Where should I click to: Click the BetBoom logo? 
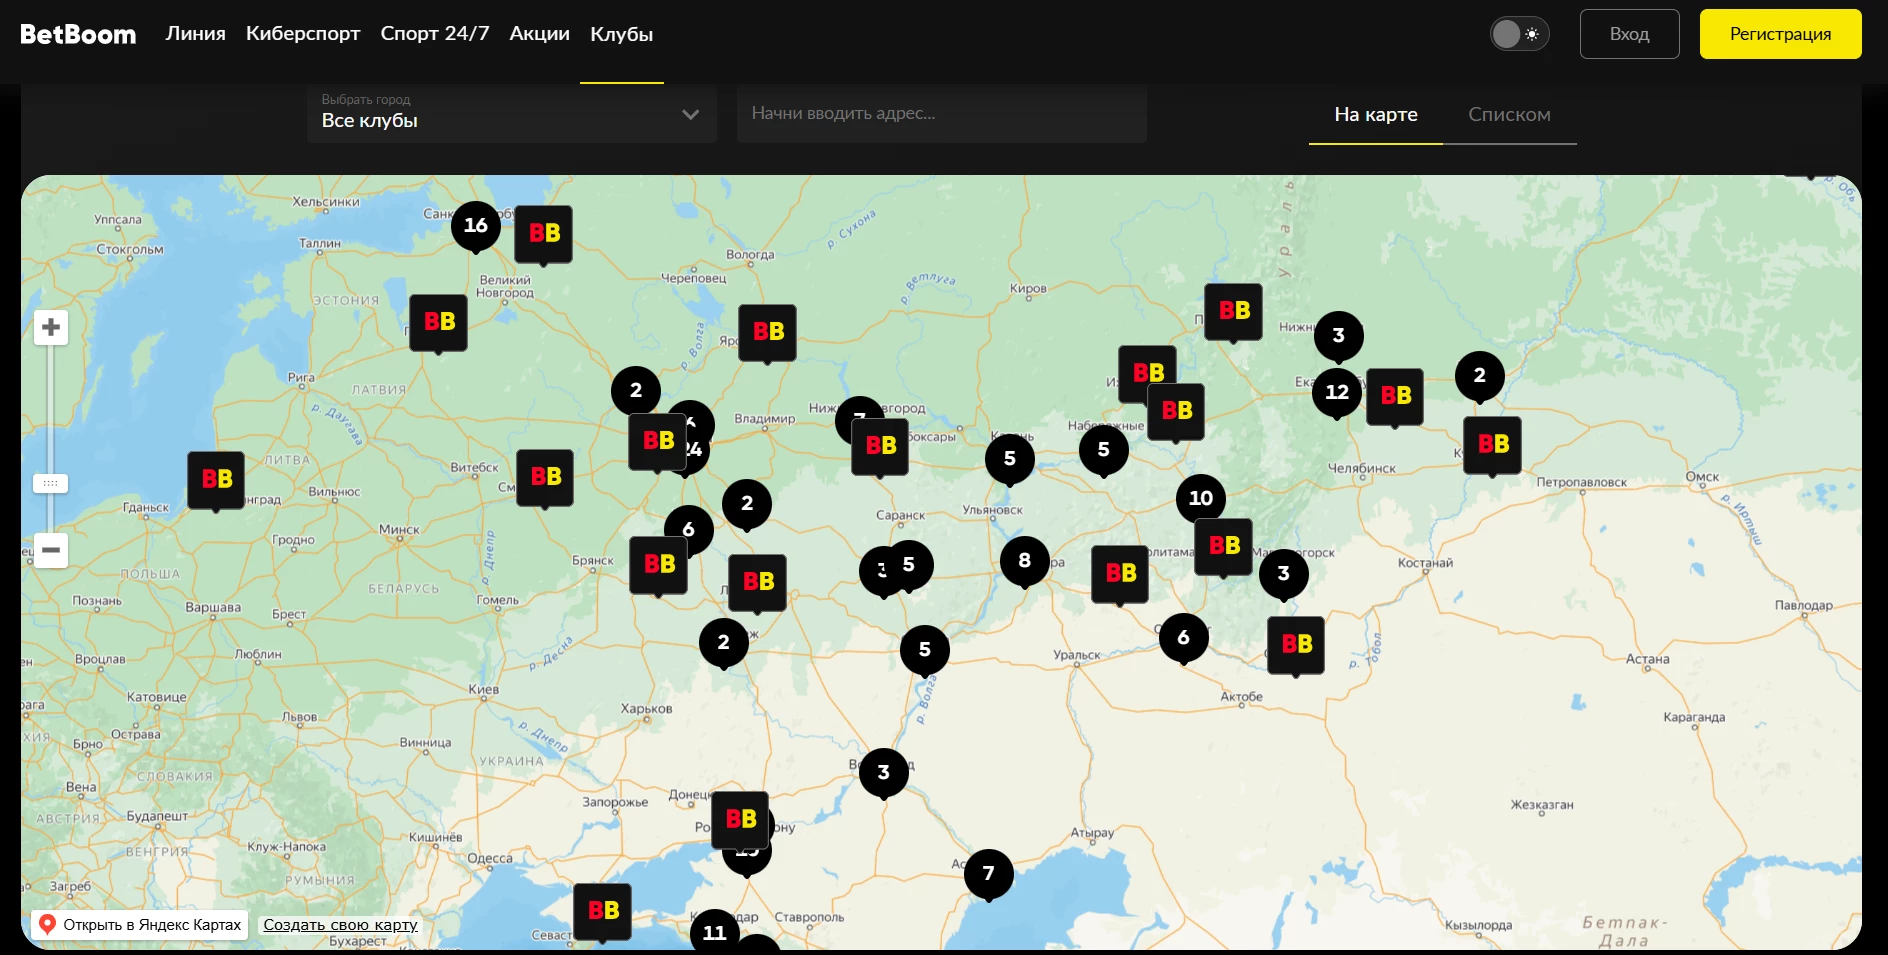pyautogui.click(x=78, y=34)
